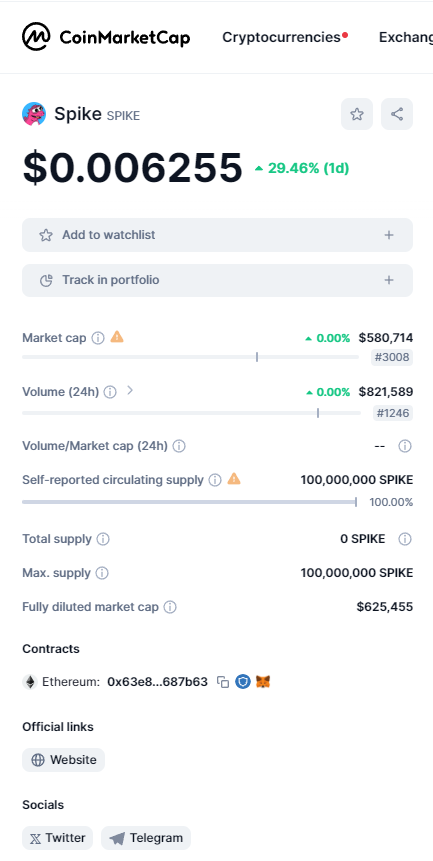433x861 pixels.
Task: Show the Market cap info tooltip icon
Action: coord(98,338)
